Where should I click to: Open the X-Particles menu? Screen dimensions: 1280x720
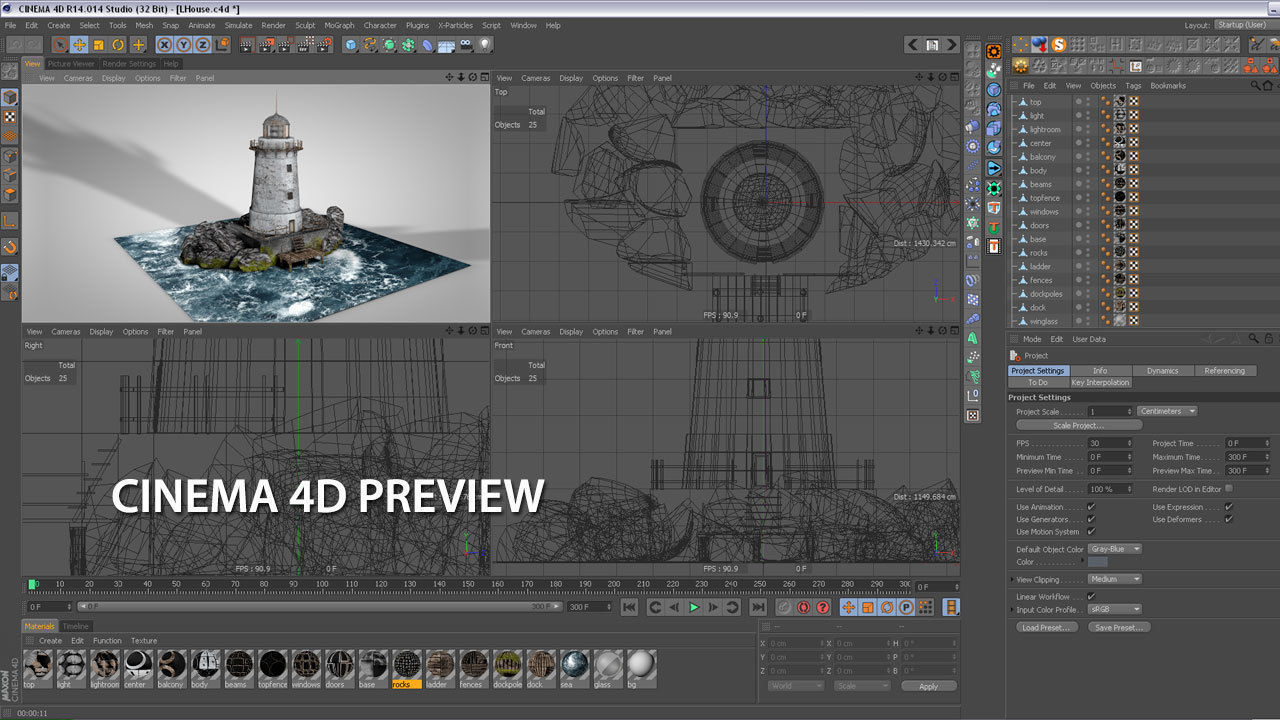[455, 25]
